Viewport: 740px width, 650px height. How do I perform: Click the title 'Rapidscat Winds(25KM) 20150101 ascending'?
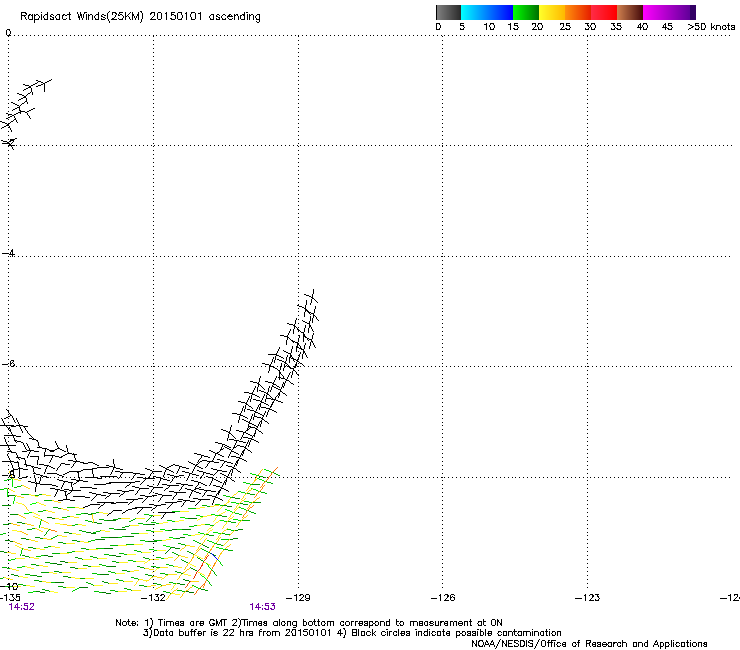coord(140,17)
